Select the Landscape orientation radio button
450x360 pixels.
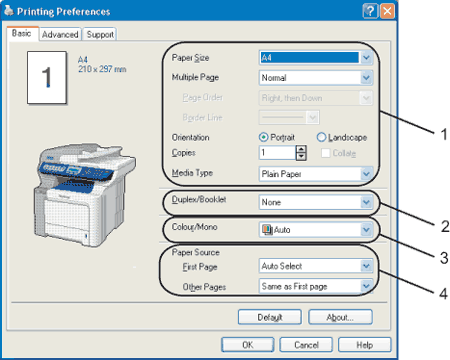321,137
